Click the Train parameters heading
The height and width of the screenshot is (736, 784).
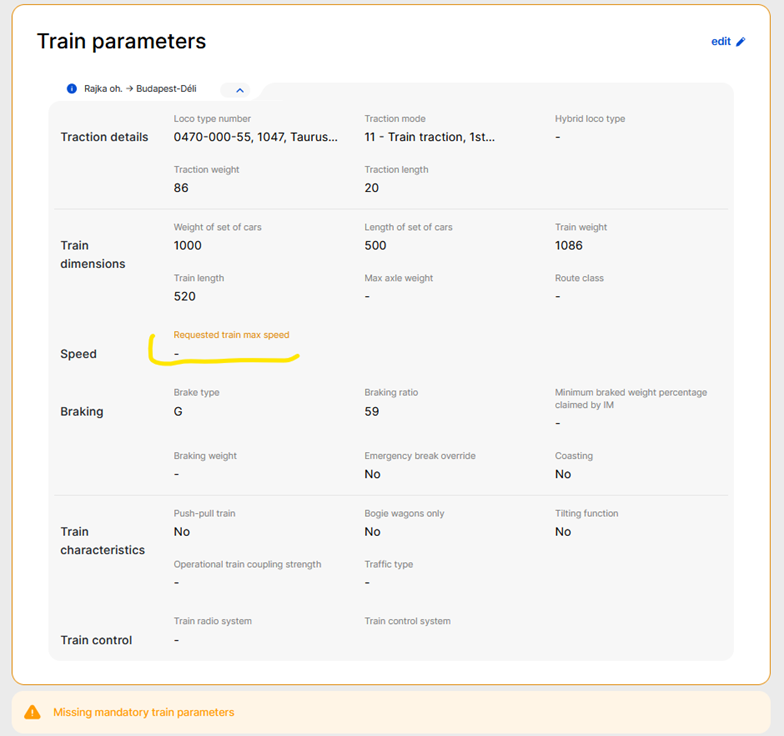122,41
